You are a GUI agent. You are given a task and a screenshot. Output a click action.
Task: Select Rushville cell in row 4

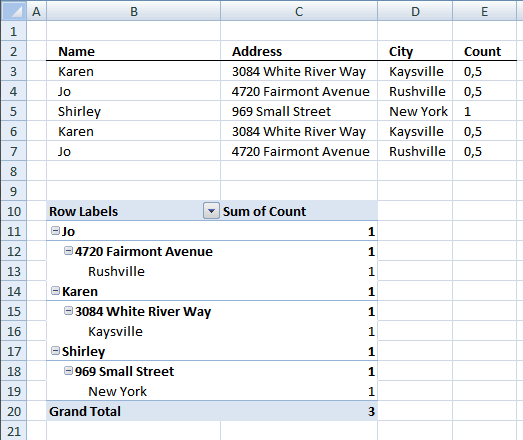click(415, 91)
